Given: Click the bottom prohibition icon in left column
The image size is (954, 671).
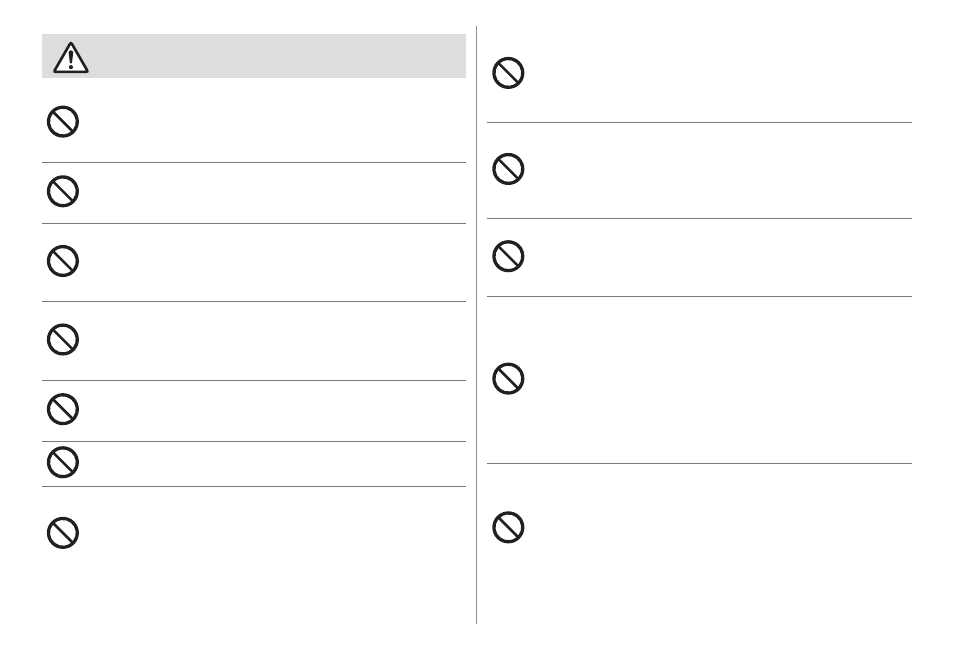Looking at the screenshot, I should pos(63,533).
